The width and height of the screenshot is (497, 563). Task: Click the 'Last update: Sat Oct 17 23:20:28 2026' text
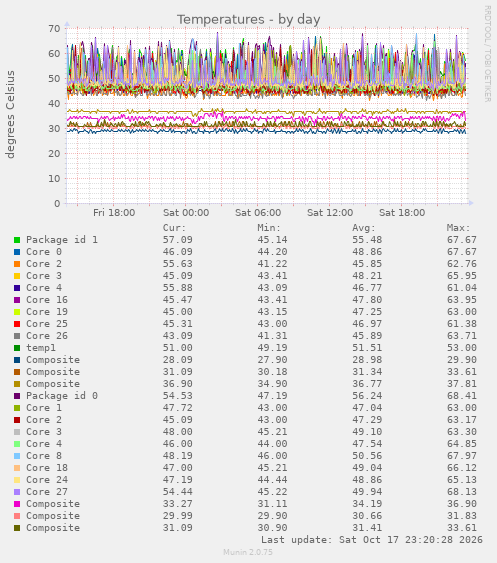tap(372, 540)
